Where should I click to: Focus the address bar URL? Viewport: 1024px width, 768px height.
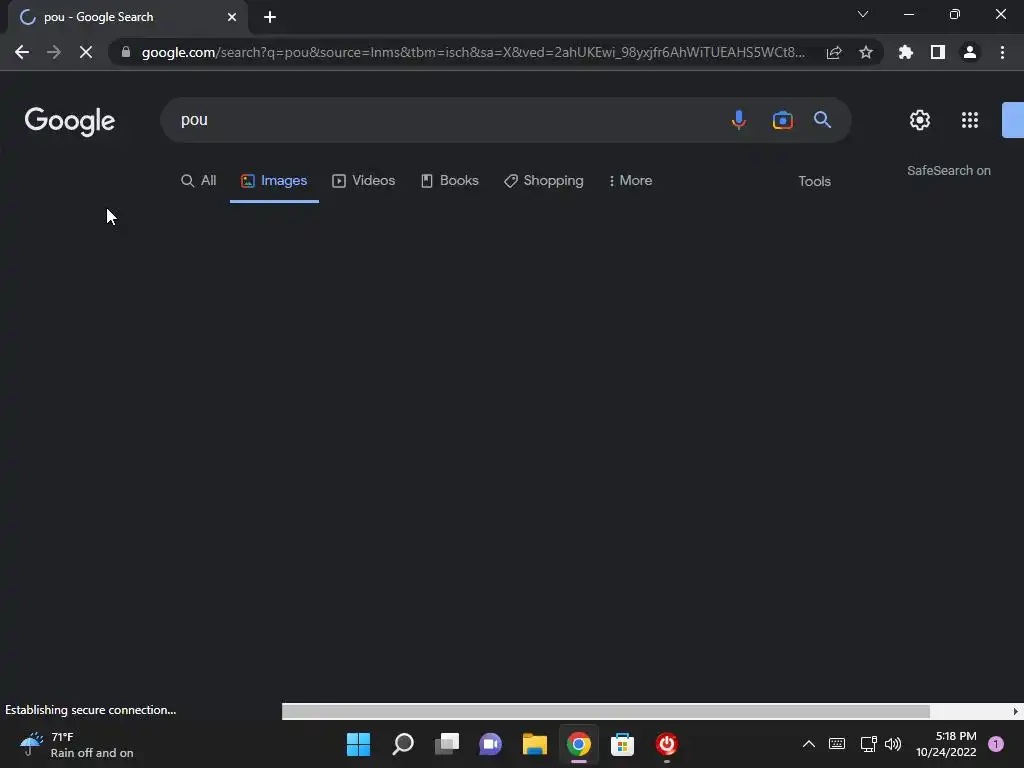[473, 52]
